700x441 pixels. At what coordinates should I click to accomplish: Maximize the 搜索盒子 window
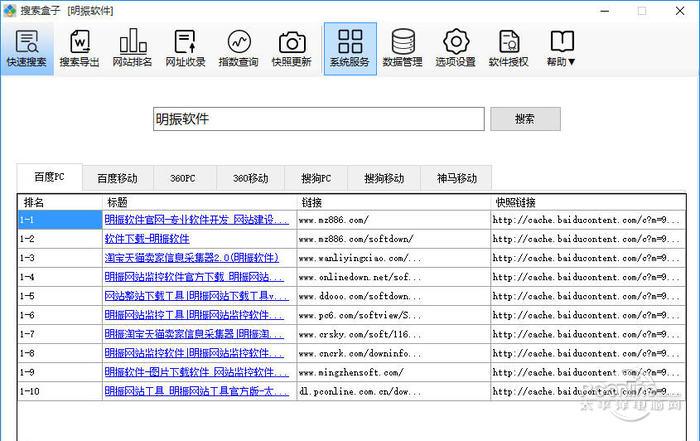click(642, 11)
